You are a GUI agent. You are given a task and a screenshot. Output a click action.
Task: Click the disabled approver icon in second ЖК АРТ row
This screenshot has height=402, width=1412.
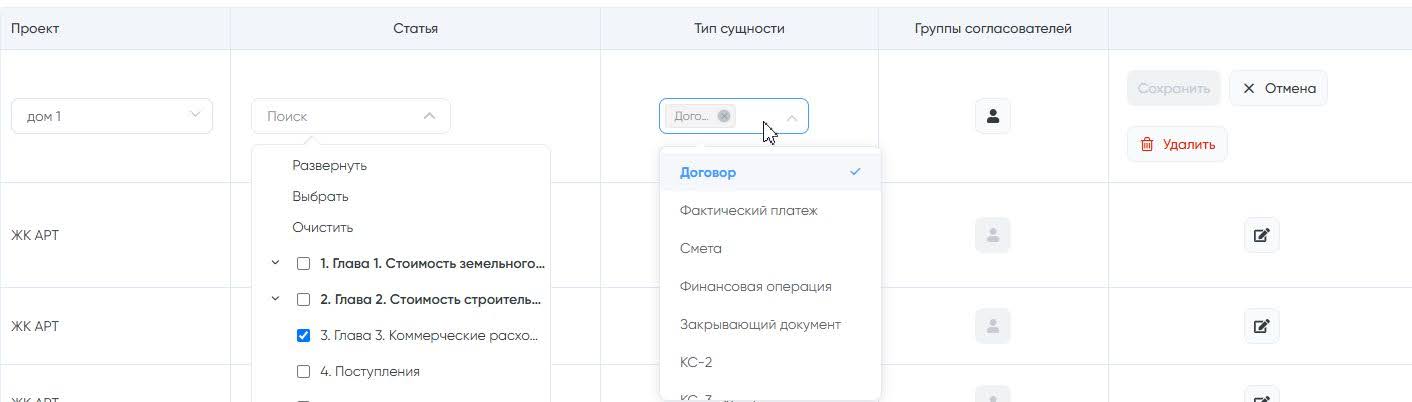tap(992, 326)
